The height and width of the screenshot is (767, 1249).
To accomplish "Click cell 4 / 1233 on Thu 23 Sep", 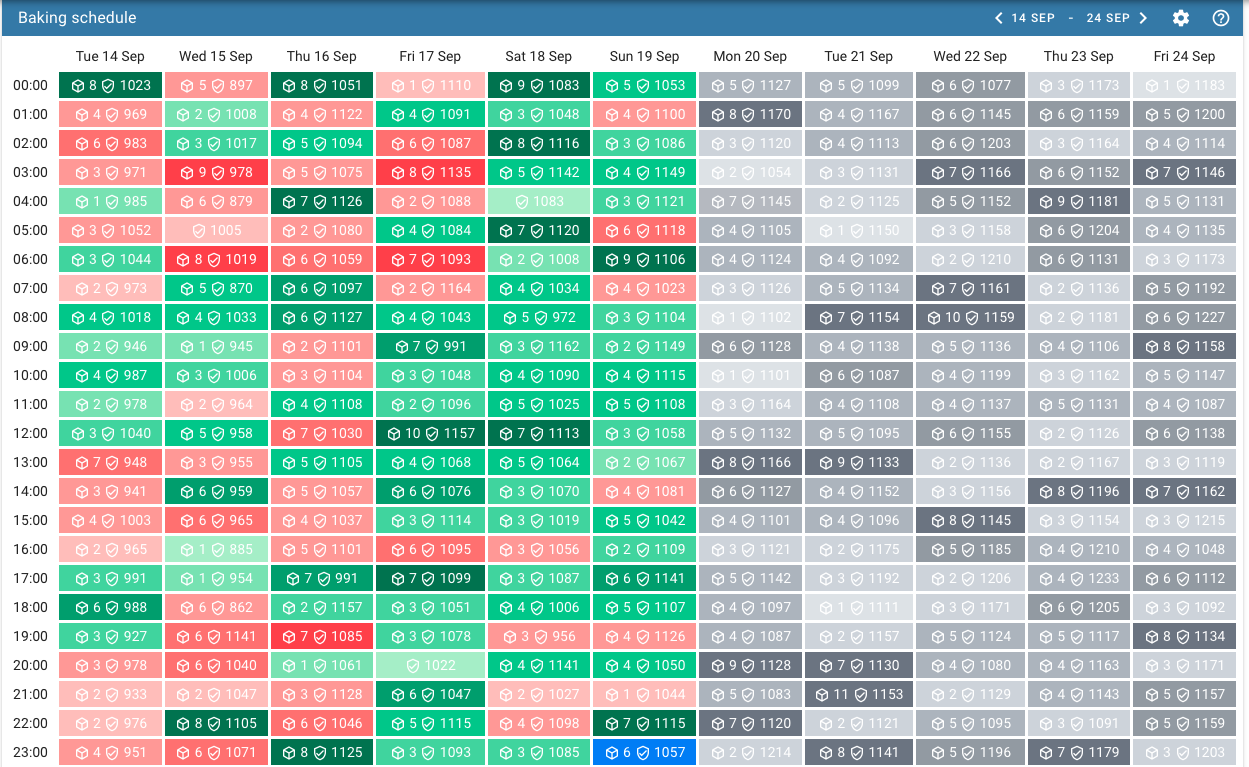I will point(1079,579).
